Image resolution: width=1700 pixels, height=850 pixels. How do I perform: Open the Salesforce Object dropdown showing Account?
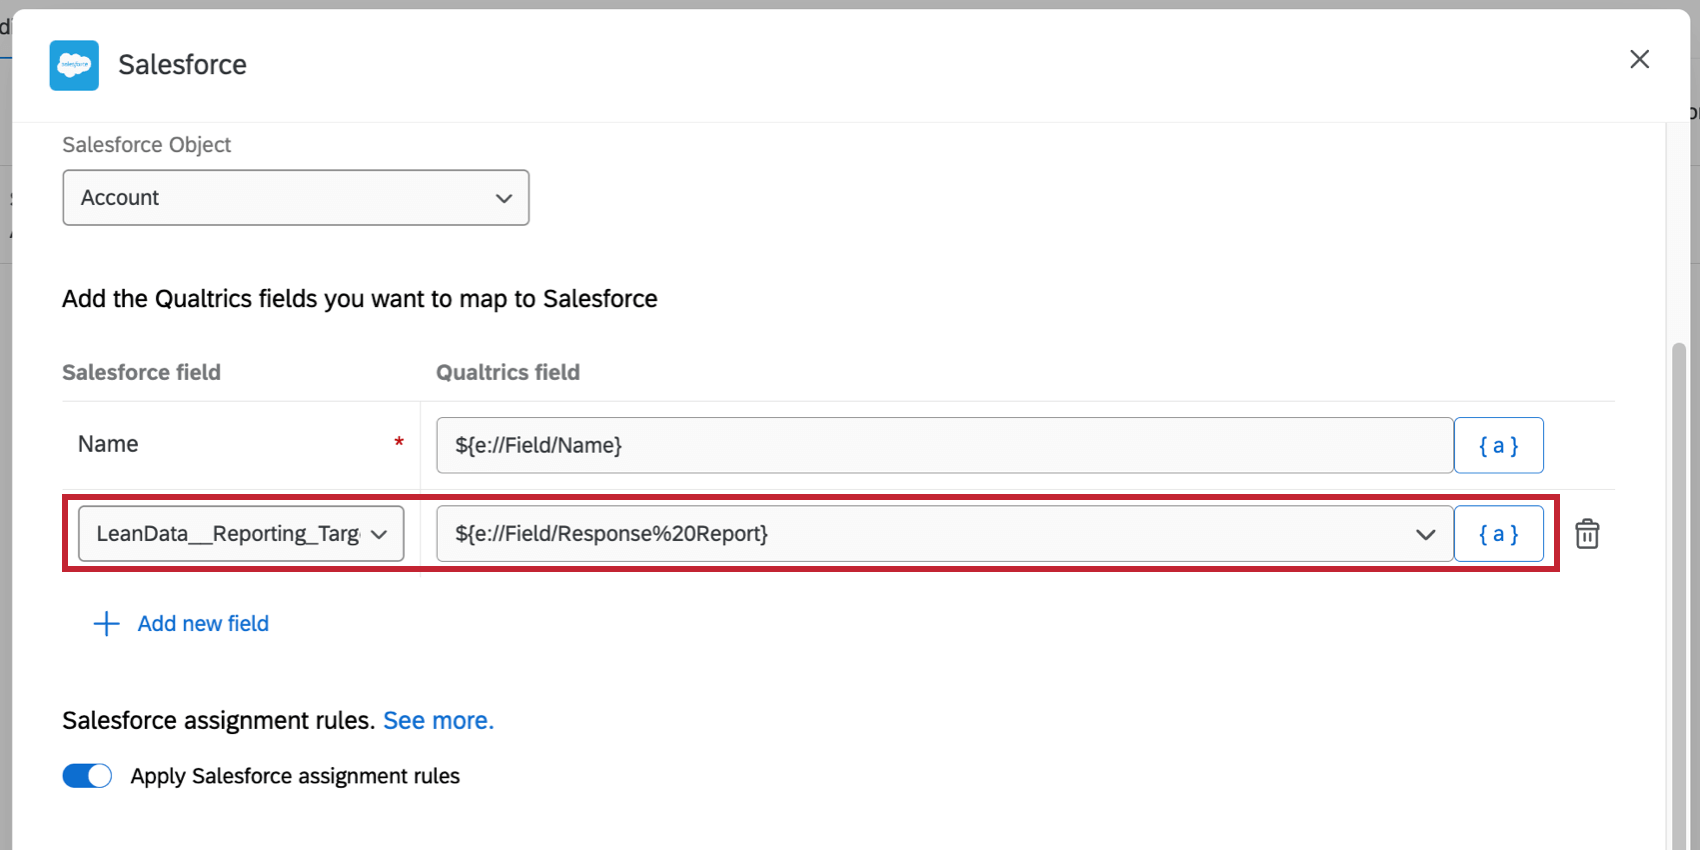click(x=296, y=198)
